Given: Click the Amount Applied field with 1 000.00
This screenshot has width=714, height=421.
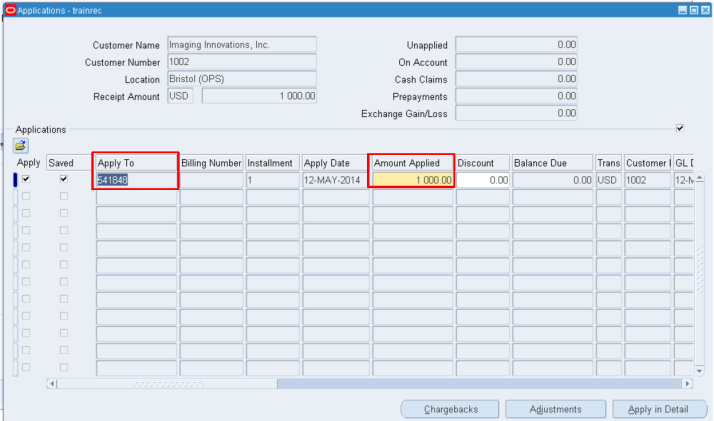Looking at the screenshot, I should (413, 180).
